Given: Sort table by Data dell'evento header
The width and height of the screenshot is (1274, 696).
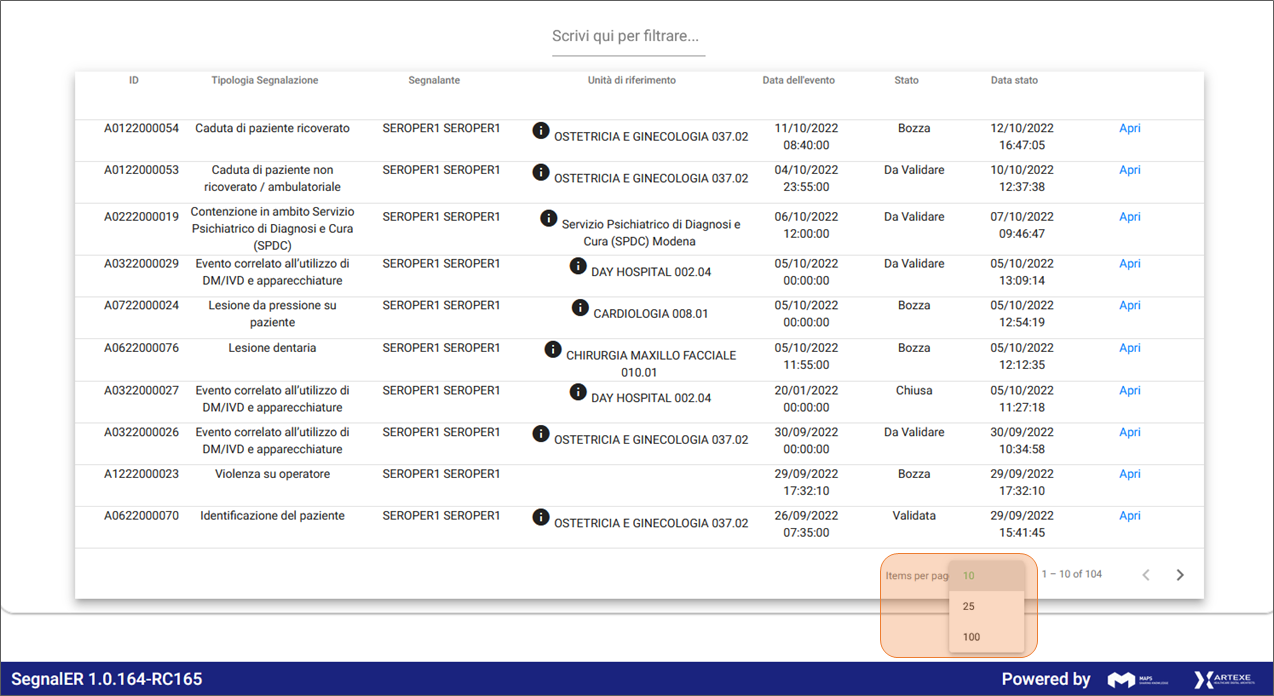Looking at the screenshot, I should coord(798,80).
